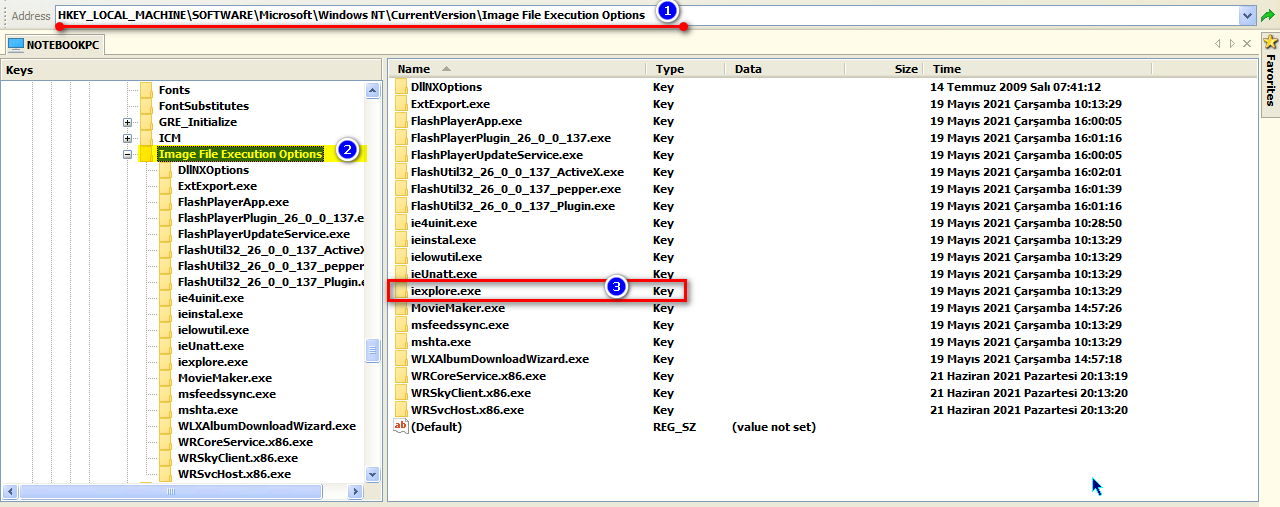Screen dimensions: 1280x507
Task: Close the NOTEBOOKPC tab using the X
Action: pos(1247,44)
